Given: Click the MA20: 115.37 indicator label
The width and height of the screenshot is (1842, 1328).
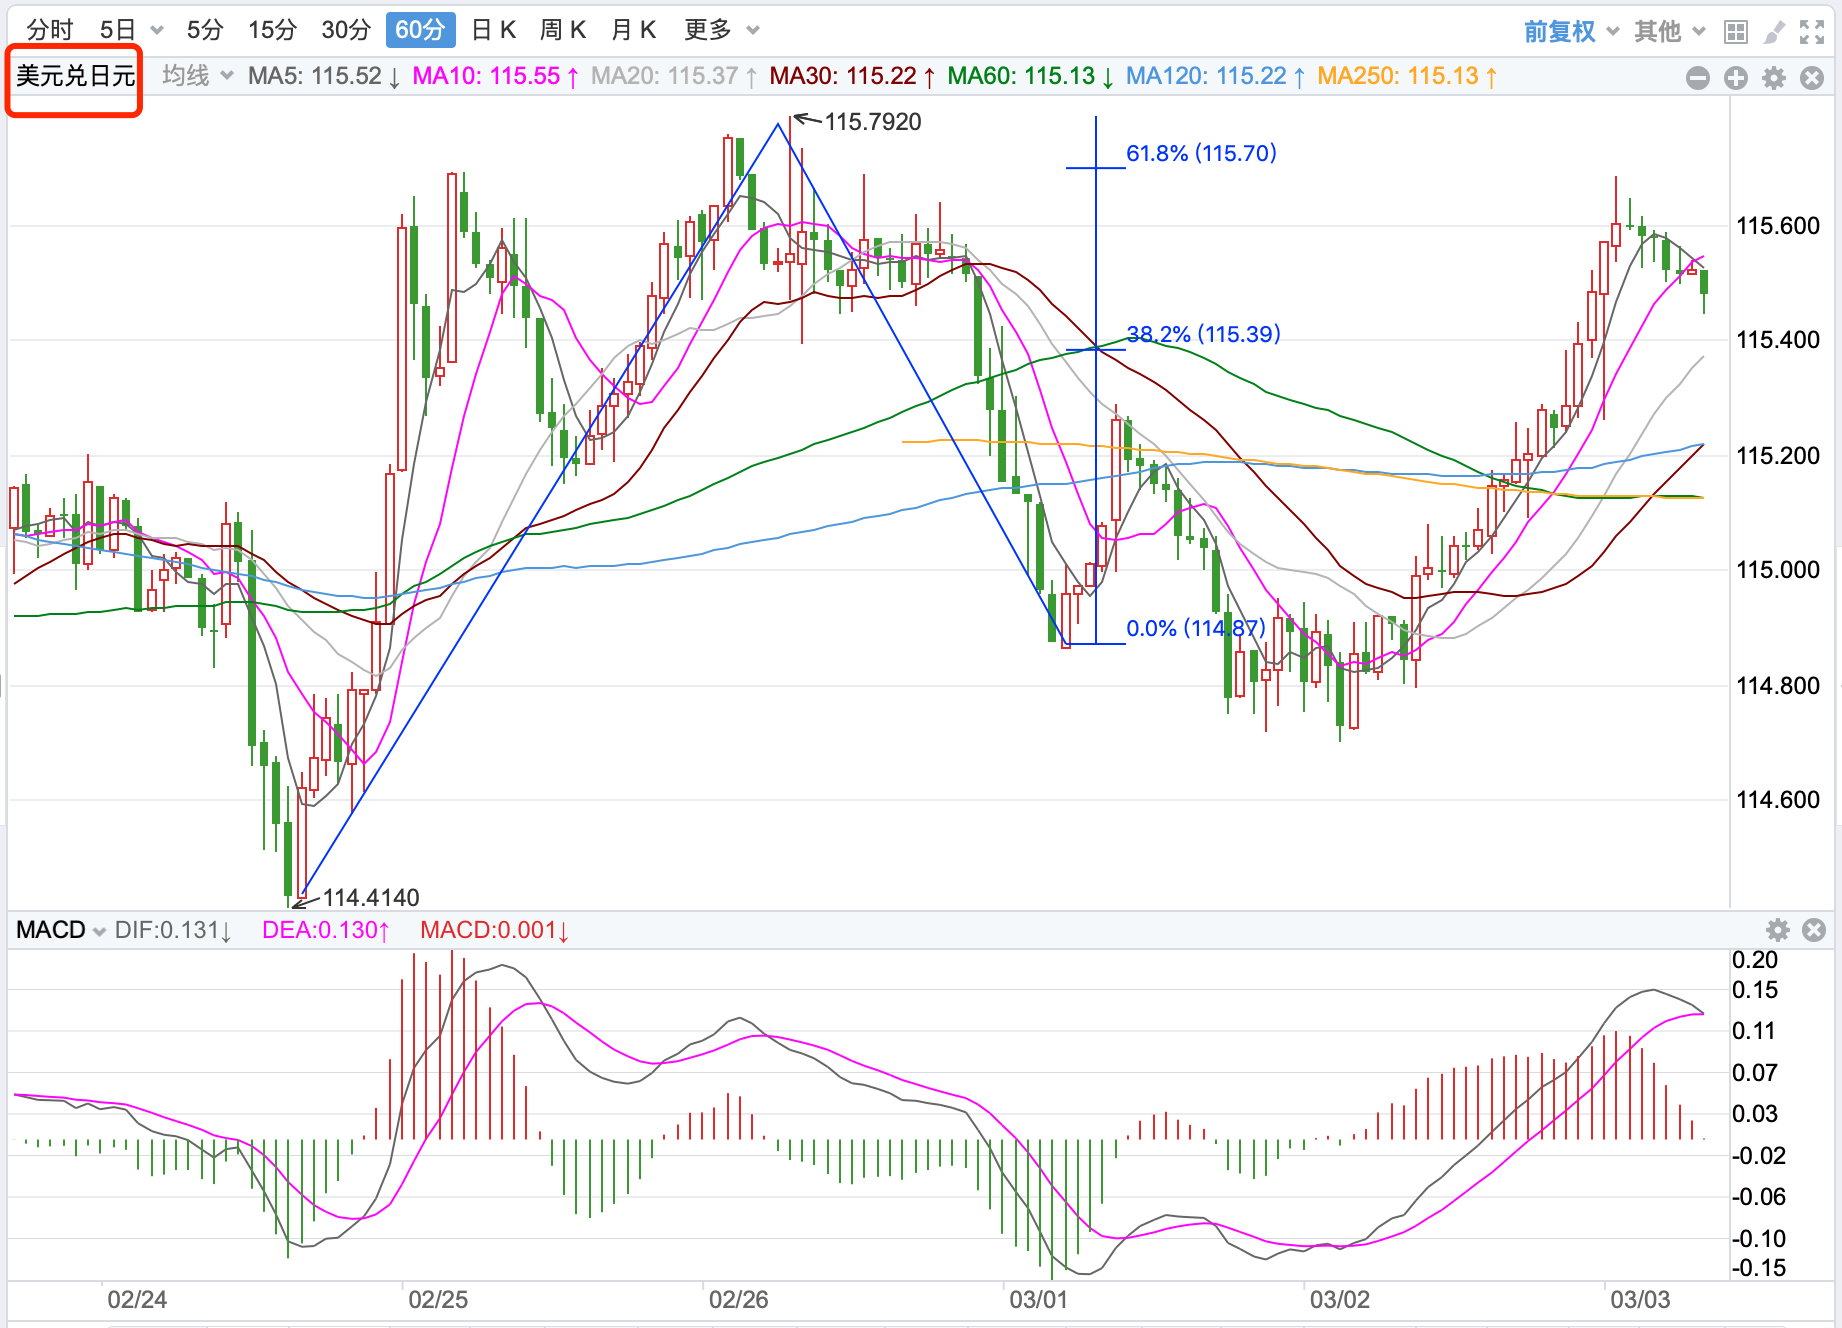Looking at the screenshot, I should point(674,76).
